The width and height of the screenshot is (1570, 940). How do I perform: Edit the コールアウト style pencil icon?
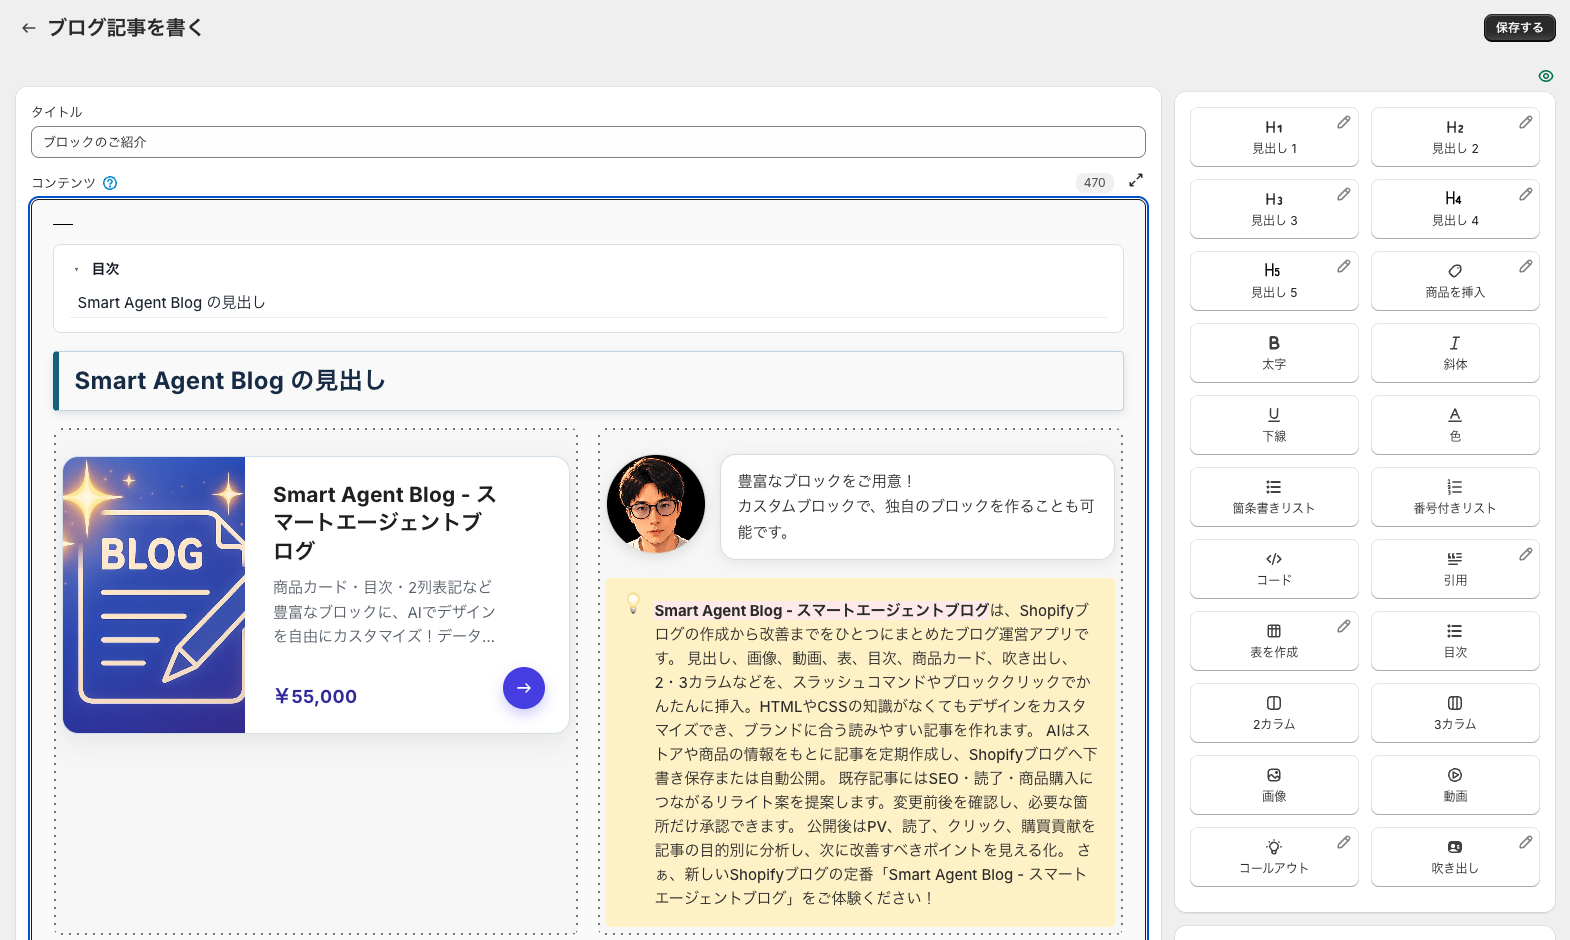click(x=1344, y=842)
